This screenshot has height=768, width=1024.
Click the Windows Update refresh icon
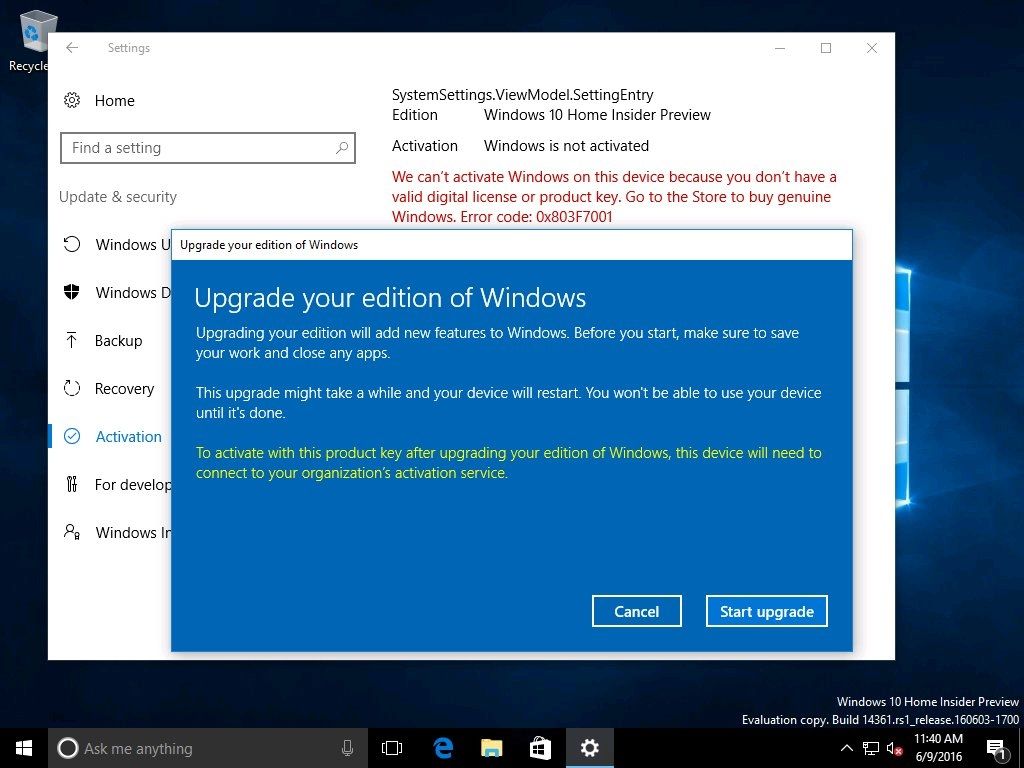(72, 244)
